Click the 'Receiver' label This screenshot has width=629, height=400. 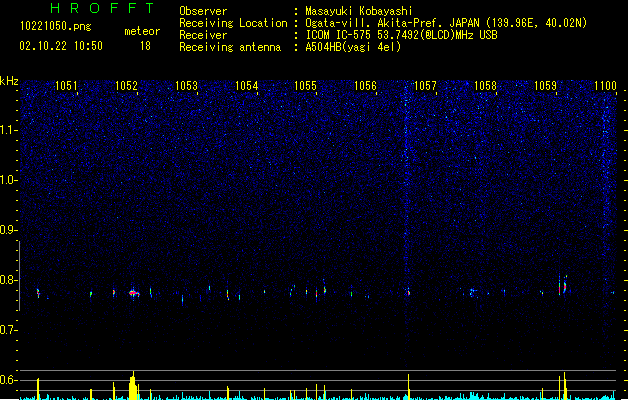[203, 35]
